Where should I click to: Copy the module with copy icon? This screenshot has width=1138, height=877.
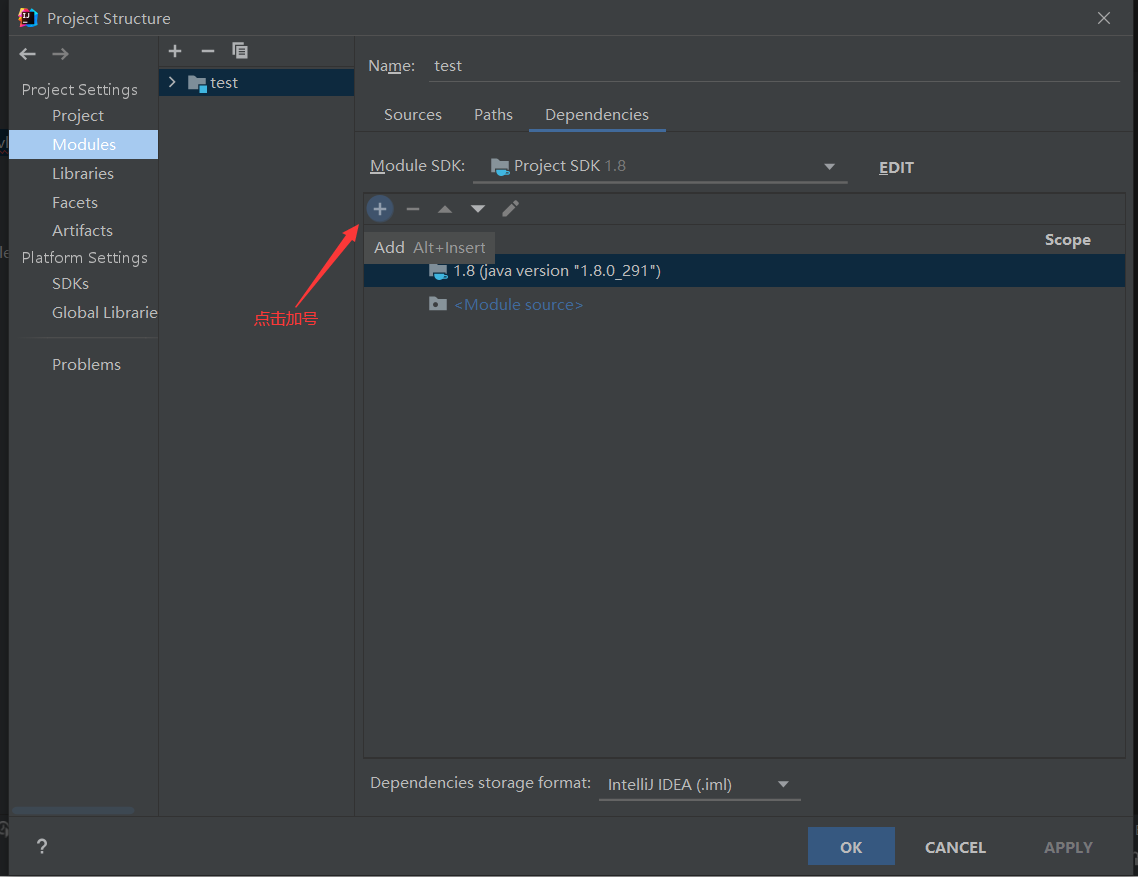pos(240,51)
